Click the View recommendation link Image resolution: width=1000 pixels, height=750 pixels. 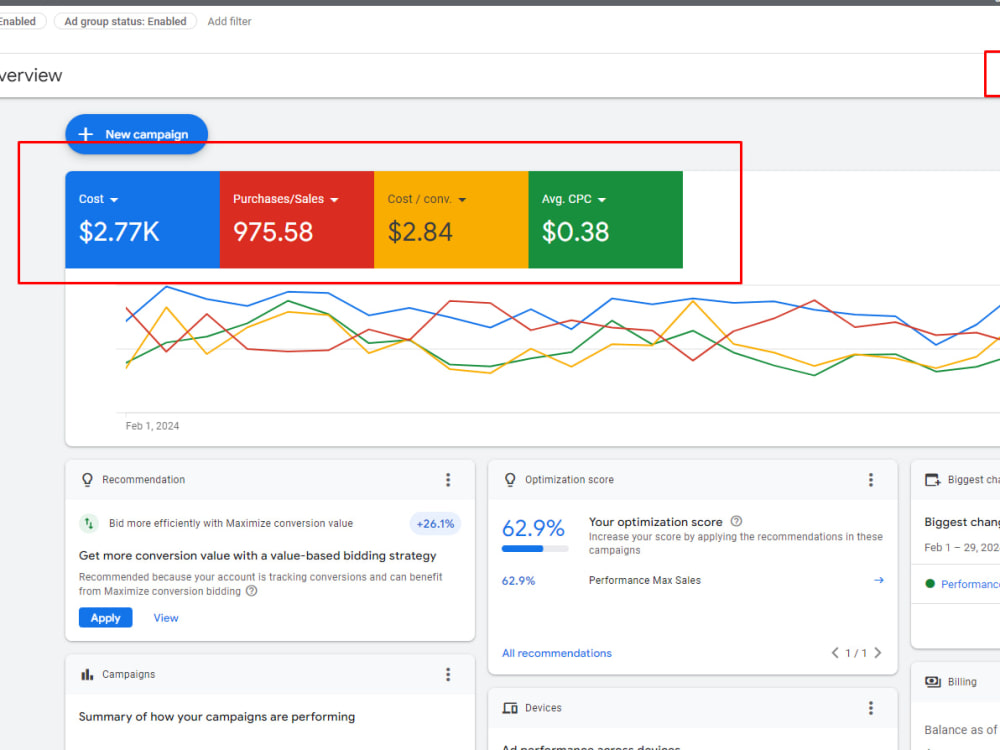[x=166, y=617]
